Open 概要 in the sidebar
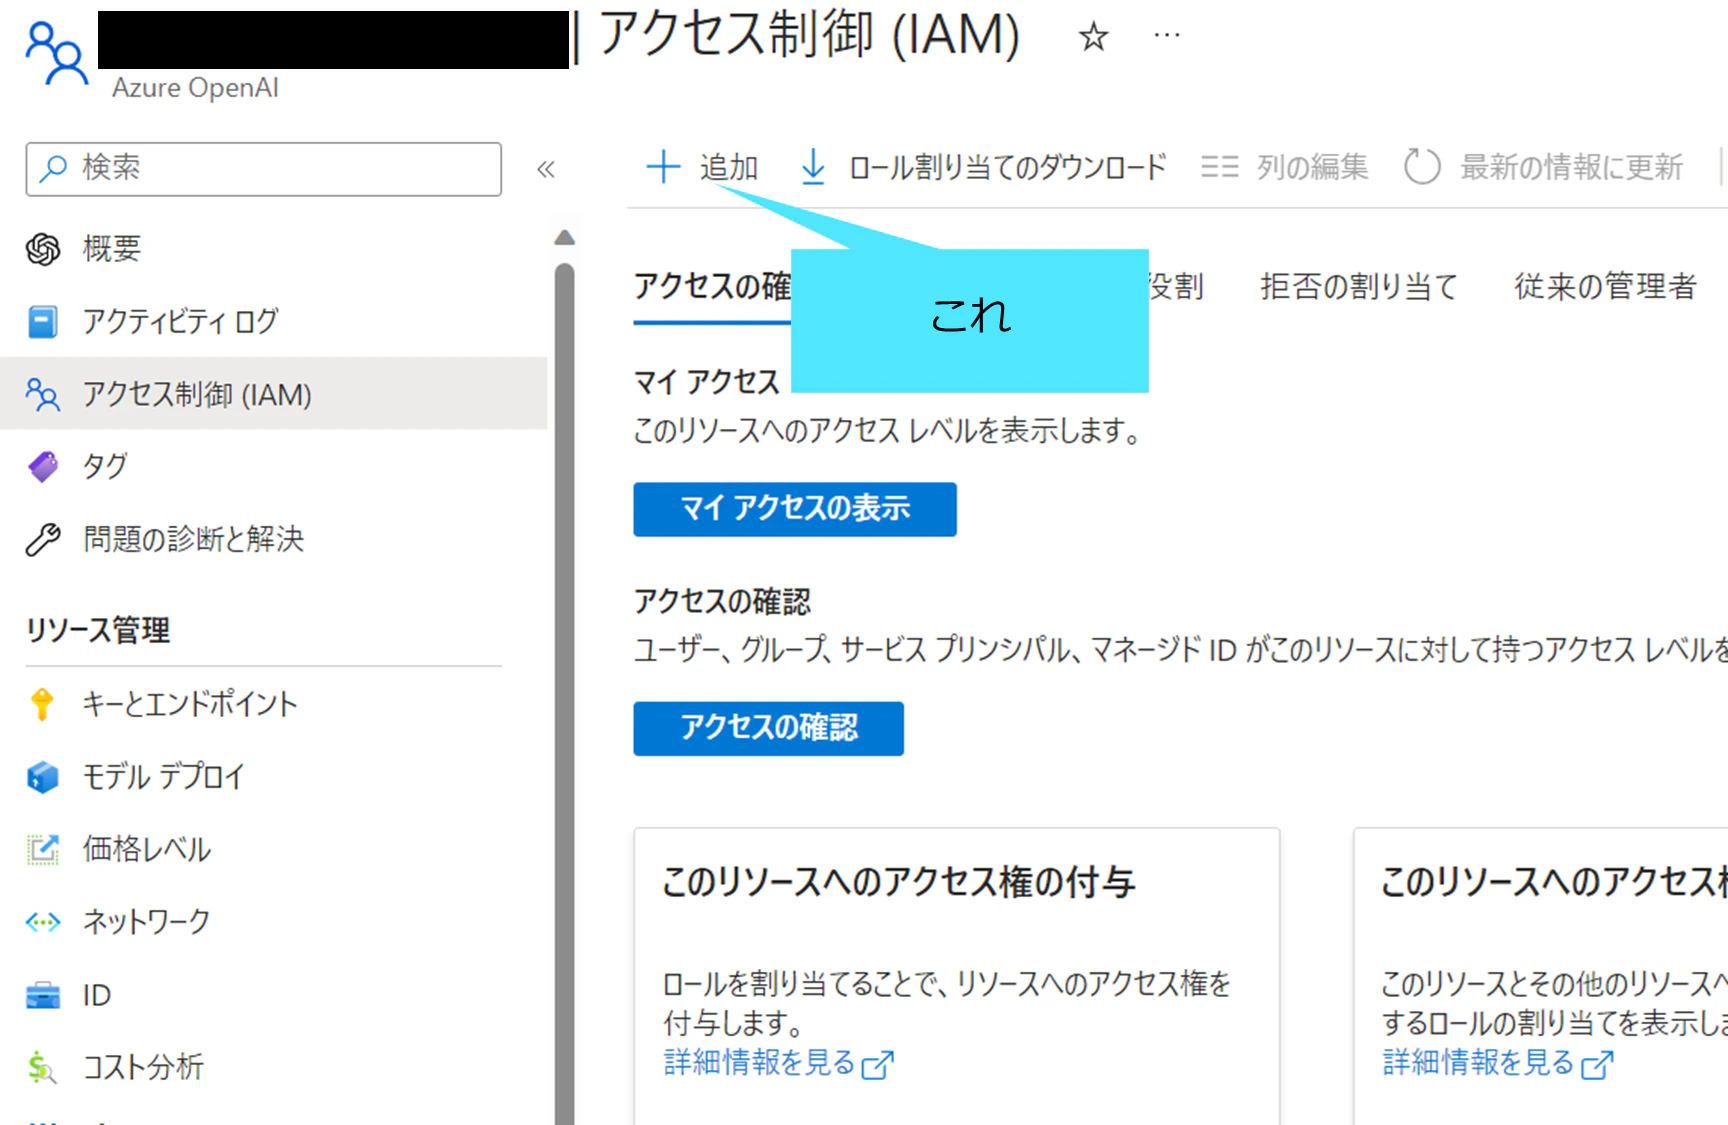Screen dimensions: 1728x1125 pyautogui.click(x=273, y=248)
